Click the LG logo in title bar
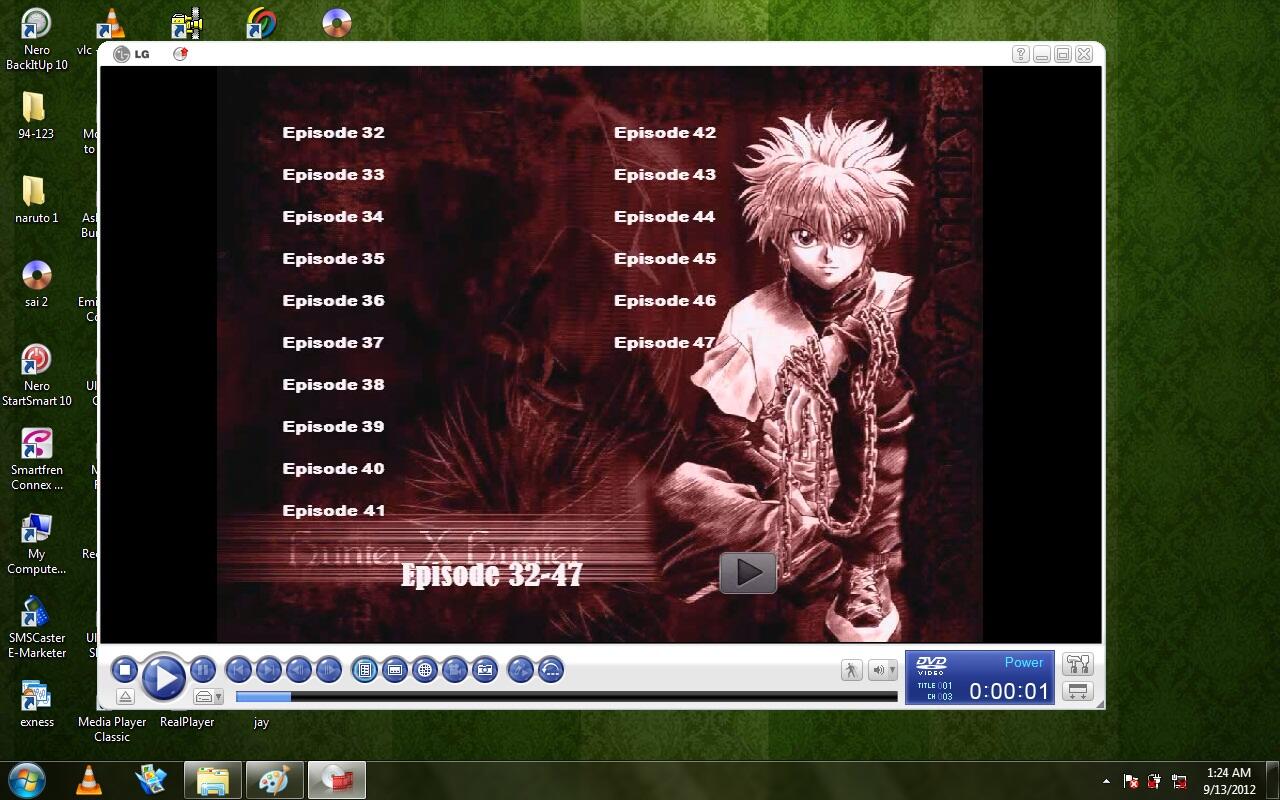This screenshot has height=800, width=1280. 132,54
